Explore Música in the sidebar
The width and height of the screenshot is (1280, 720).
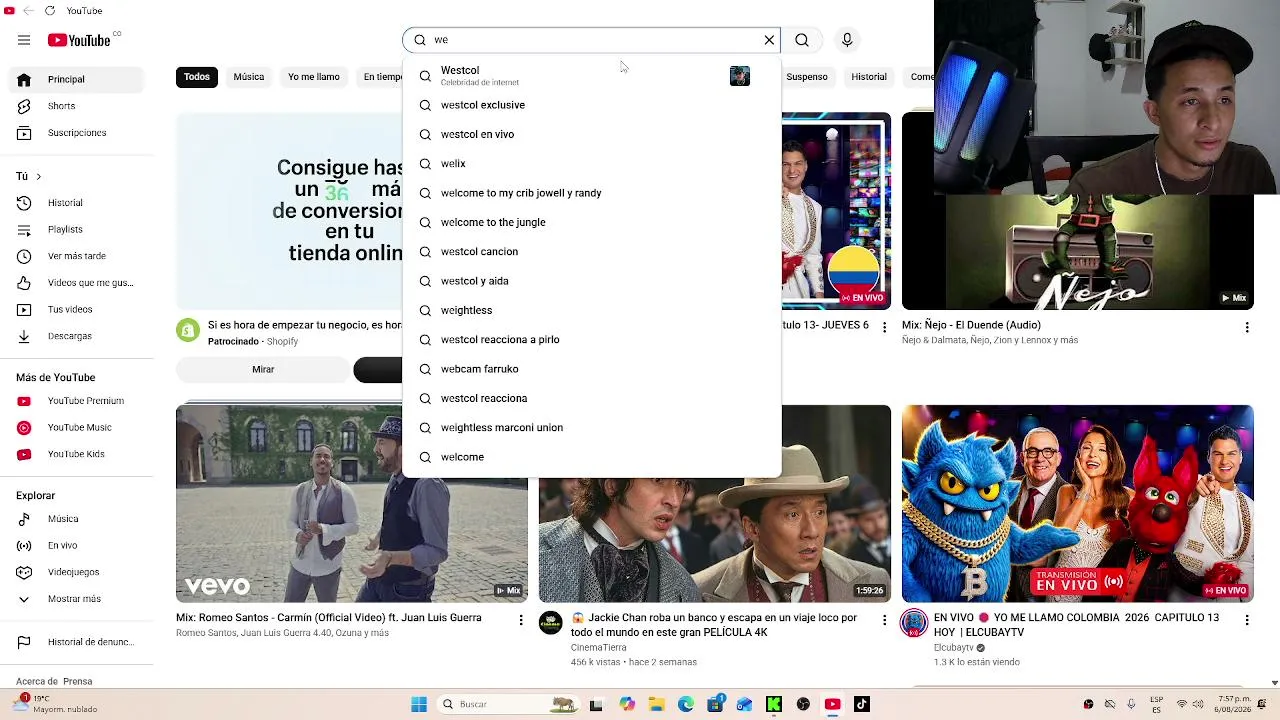pyautogui.click(x=77, y=519)
